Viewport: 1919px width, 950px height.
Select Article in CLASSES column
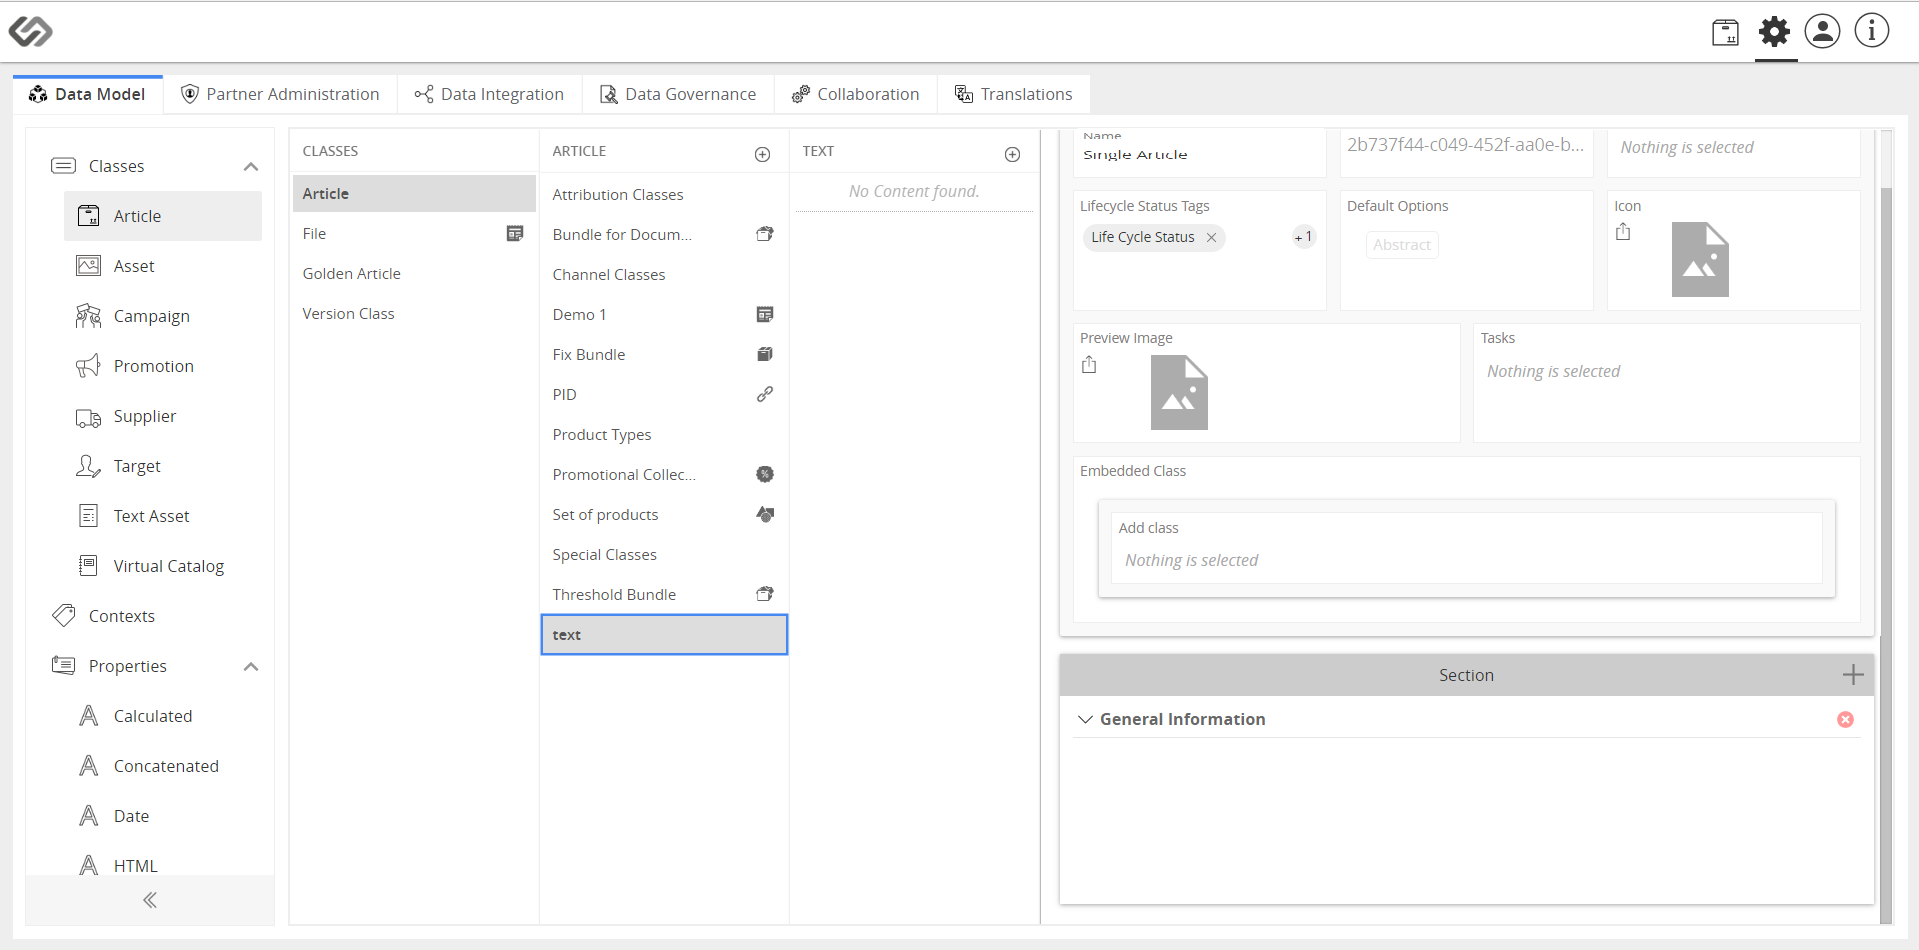[414, 193]
